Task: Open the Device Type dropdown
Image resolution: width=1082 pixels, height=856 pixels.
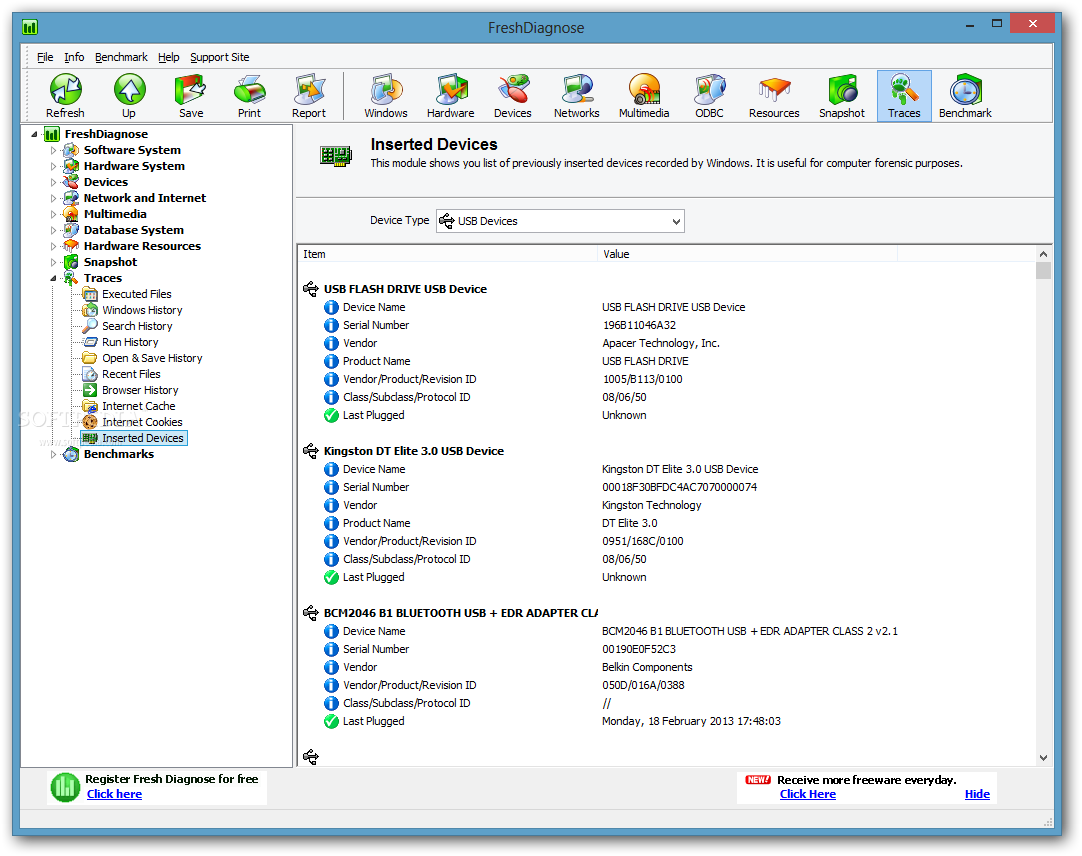Action: pyautogui.click(x=560, y=221)
